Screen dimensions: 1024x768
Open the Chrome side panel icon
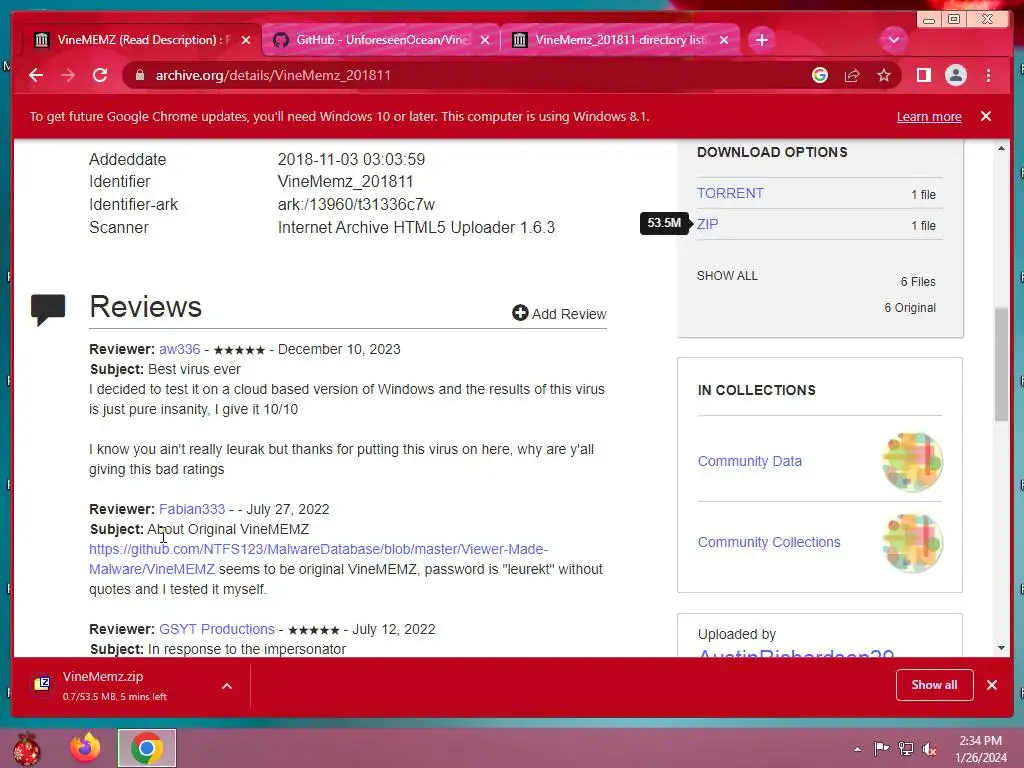[923, 75]
